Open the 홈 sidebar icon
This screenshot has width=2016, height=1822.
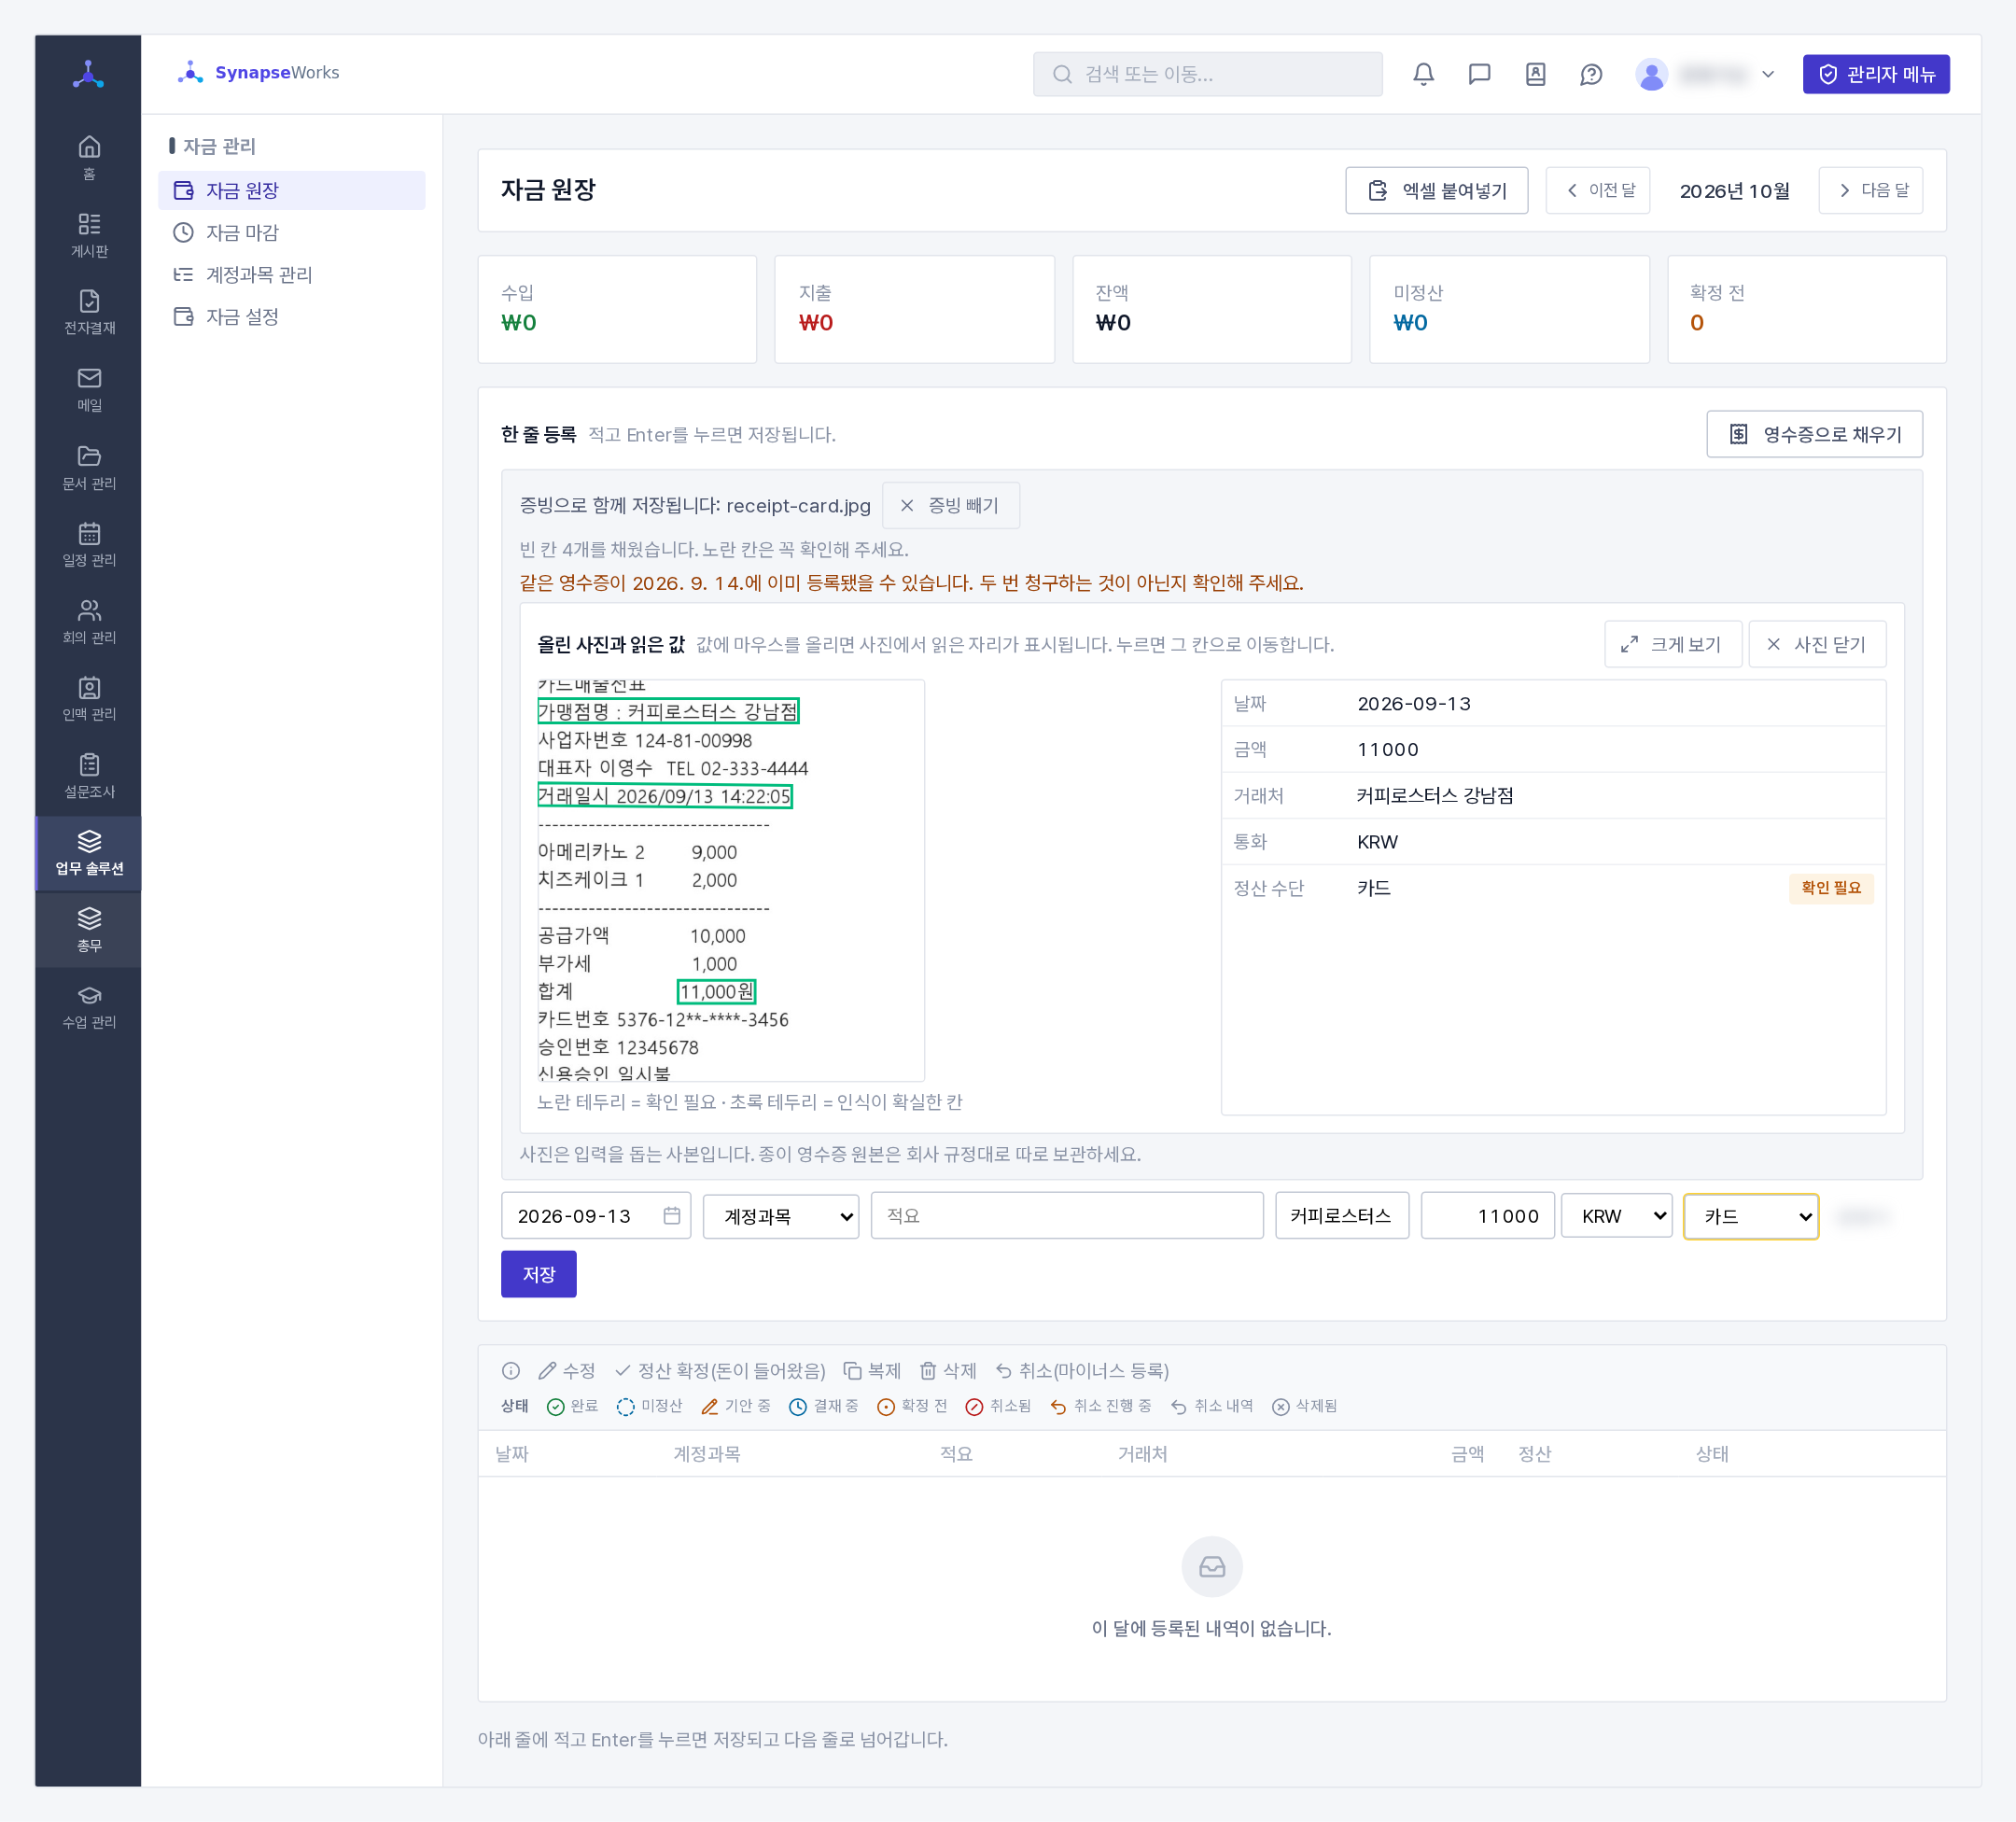point(89,158)
